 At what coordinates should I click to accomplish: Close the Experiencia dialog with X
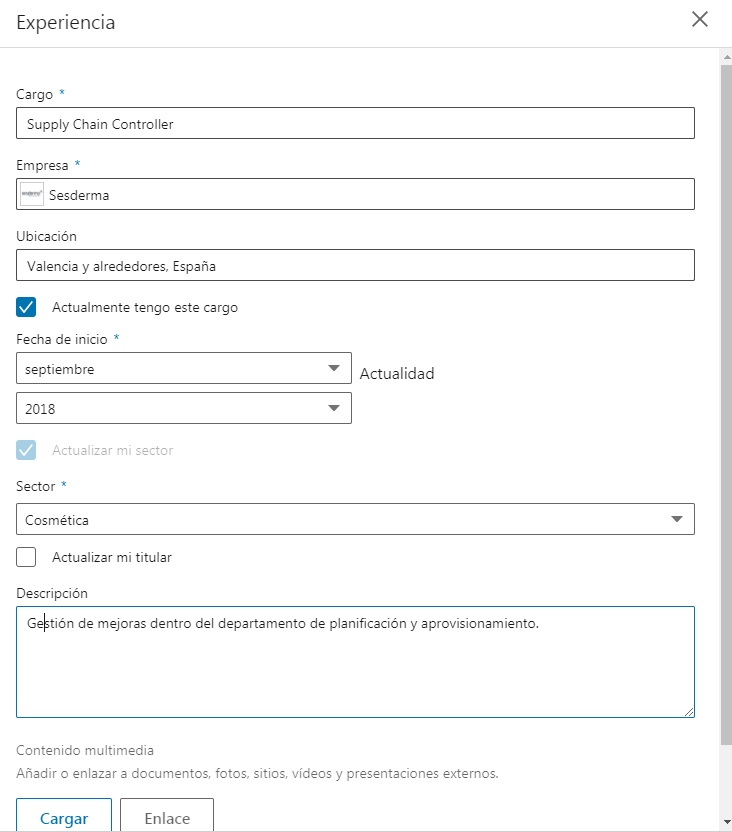point(700,20)
